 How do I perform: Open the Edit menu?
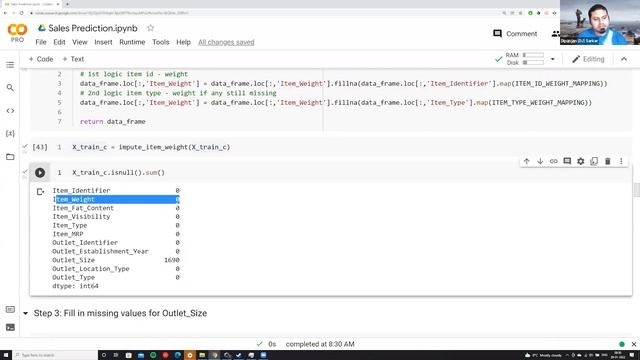click(x=59, y=42)
